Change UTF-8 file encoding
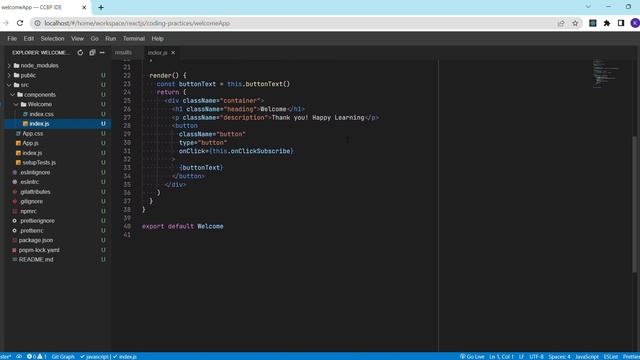The width and height of the screenshot is (640, 360). (536, 356)
